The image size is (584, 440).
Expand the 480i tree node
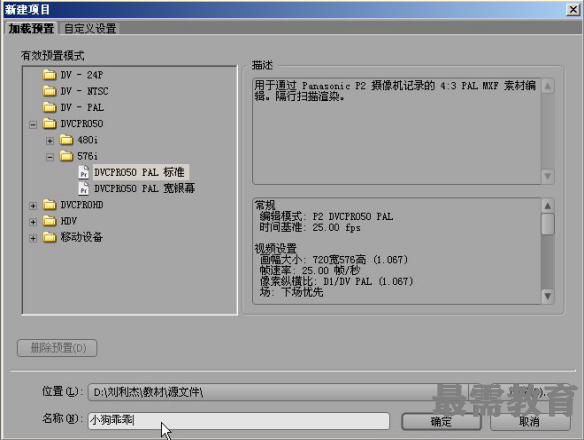[50, 141]
